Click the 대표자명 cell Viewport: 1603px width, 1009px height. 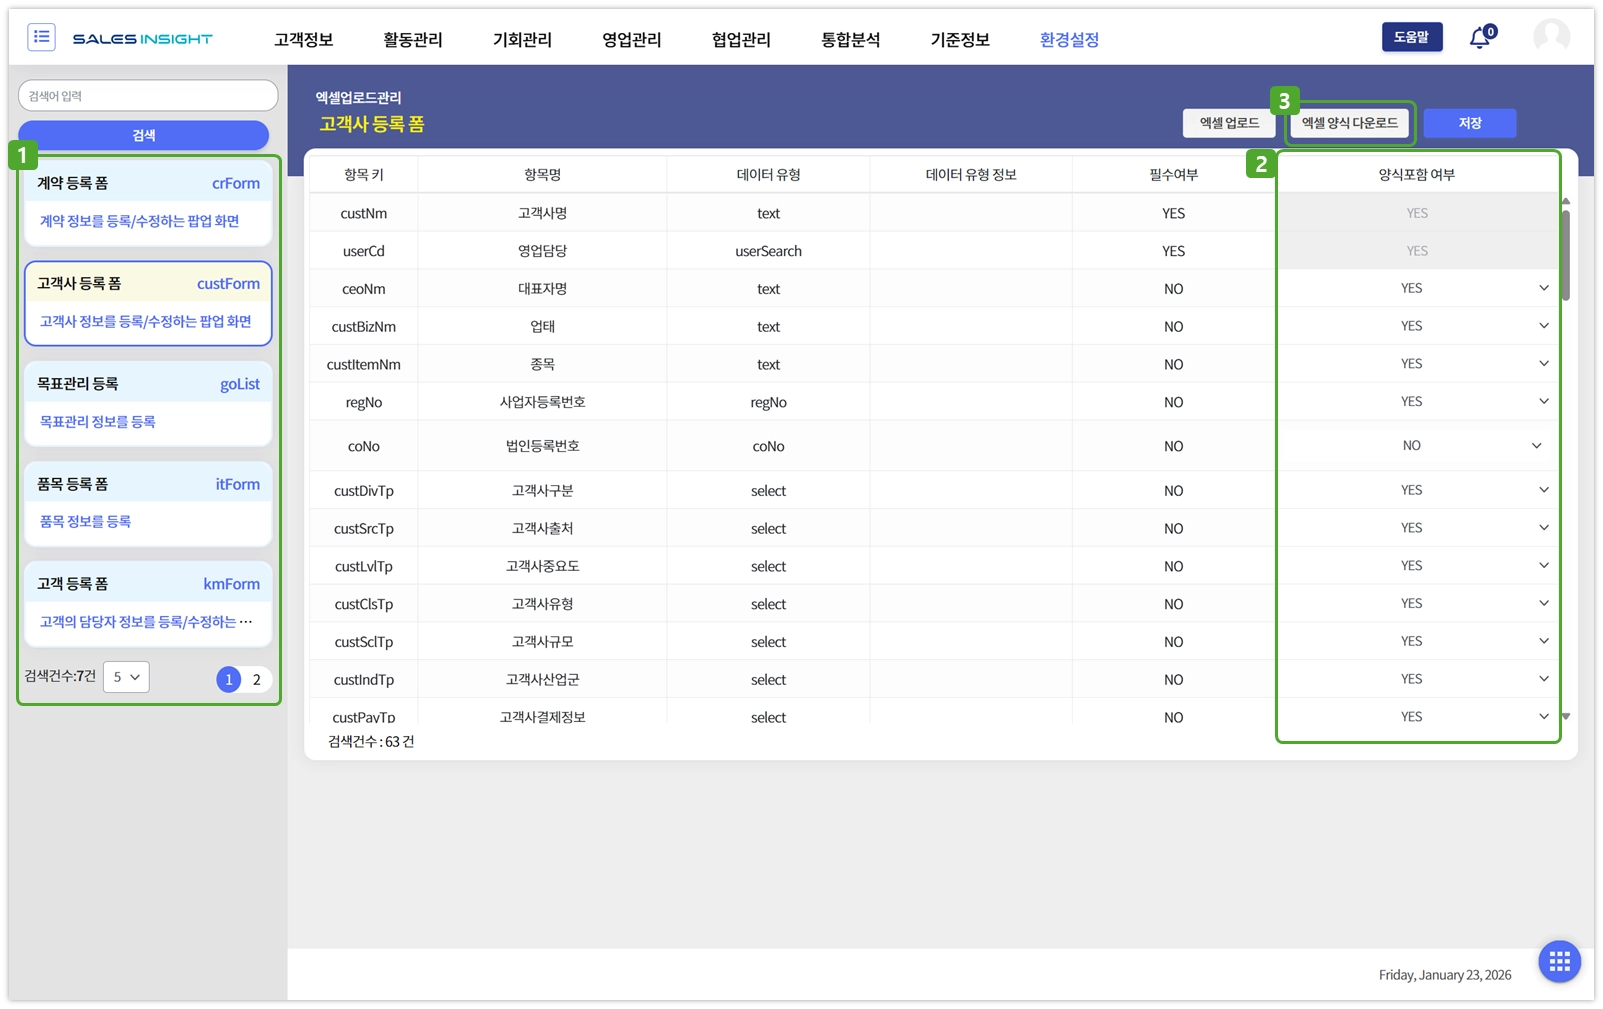[543, 289]
